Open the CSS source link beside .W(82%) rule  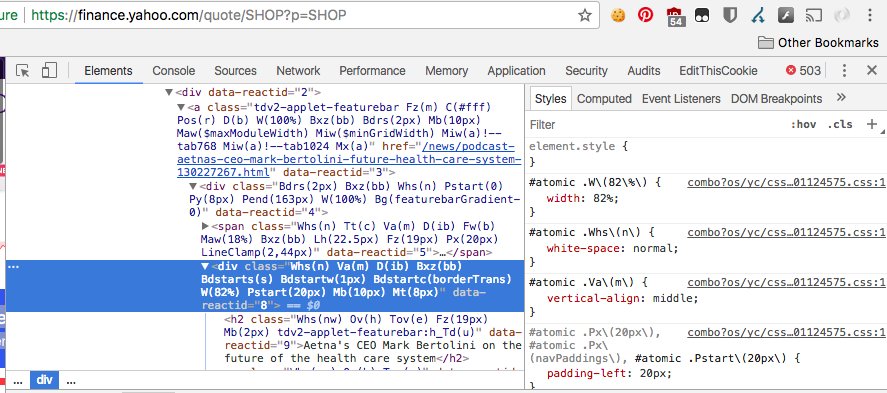point(786,183)
